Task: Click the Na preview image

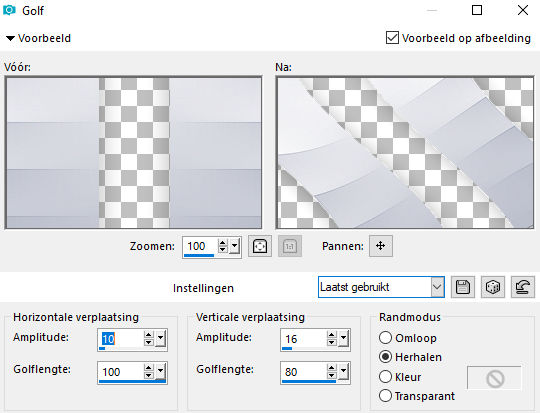Action: pos(405,152)
